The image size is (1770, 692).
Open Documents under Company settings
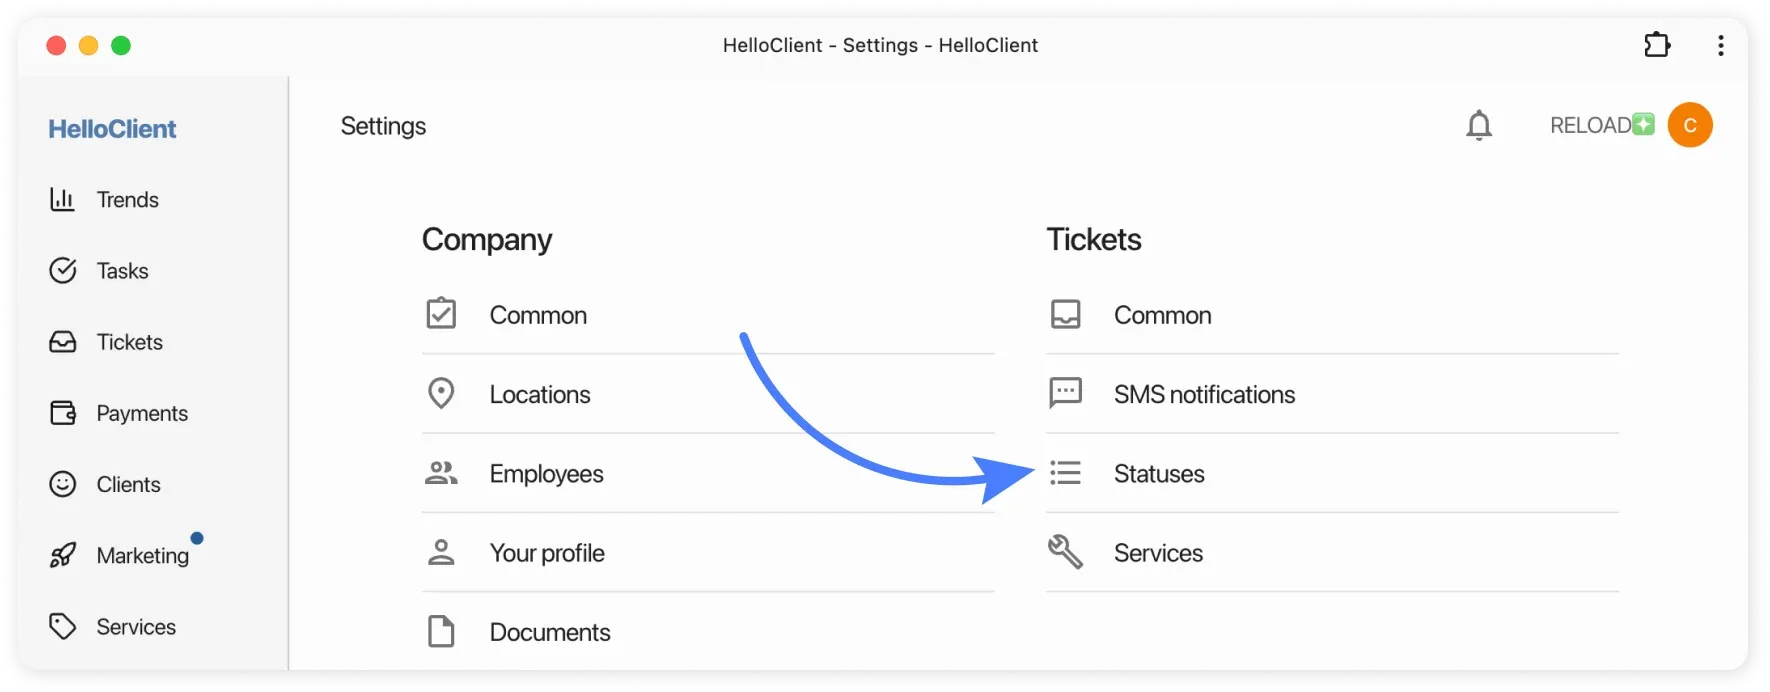[549, 631]
